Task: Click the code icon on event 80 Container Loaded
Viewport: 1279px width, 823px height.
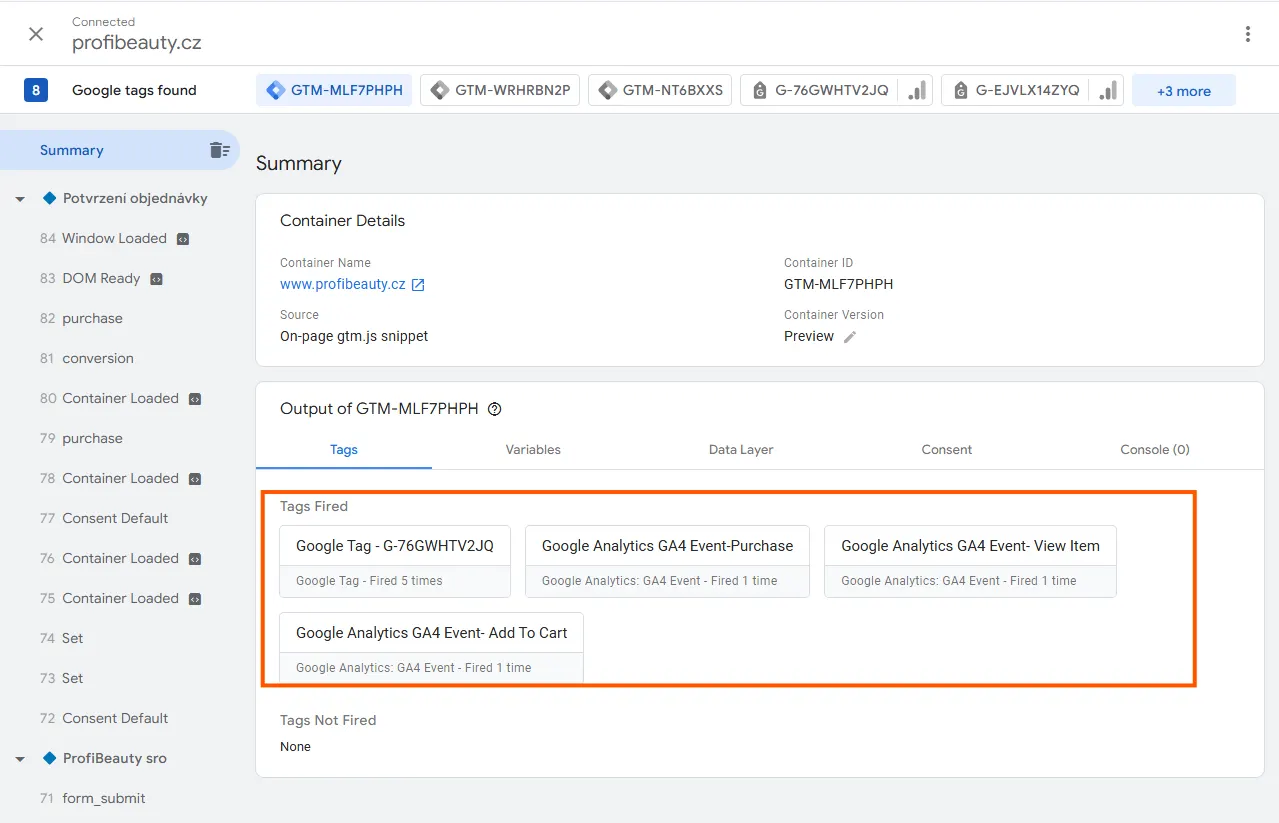Action: (195, 399)
